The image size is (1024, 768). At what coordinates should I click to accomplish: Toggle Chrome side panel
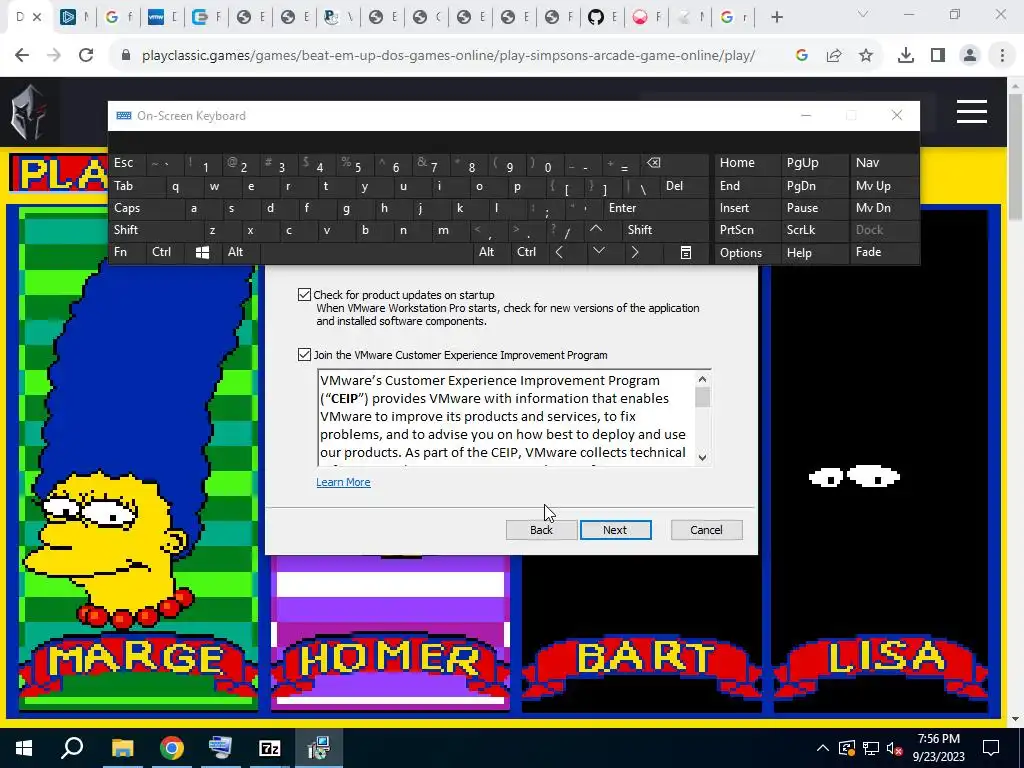[938, 56]
